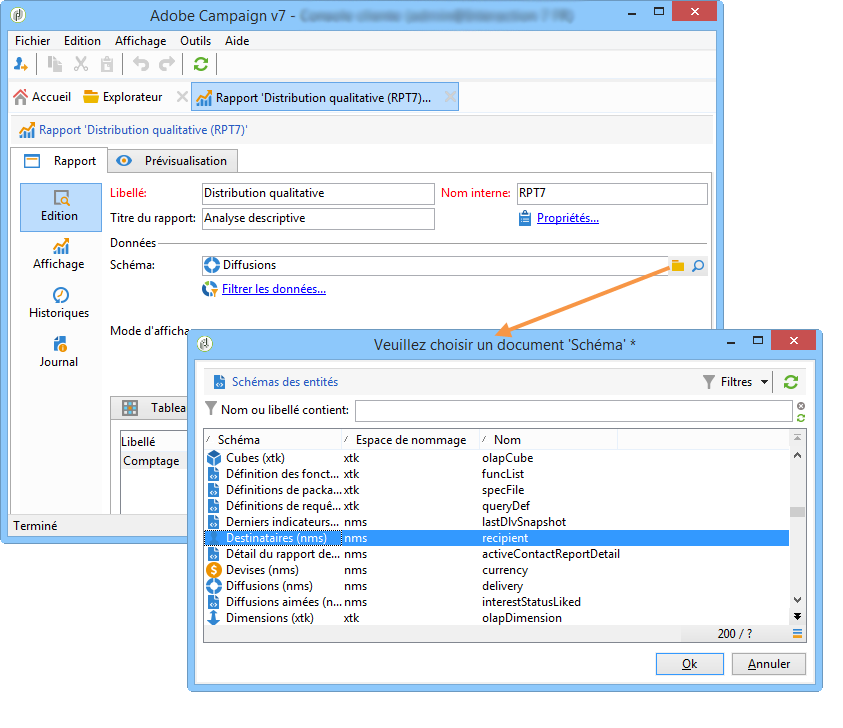The width and height of the screenshot is (843, 728).
Task: Open the Fichier menu
Action: (32, 41)
